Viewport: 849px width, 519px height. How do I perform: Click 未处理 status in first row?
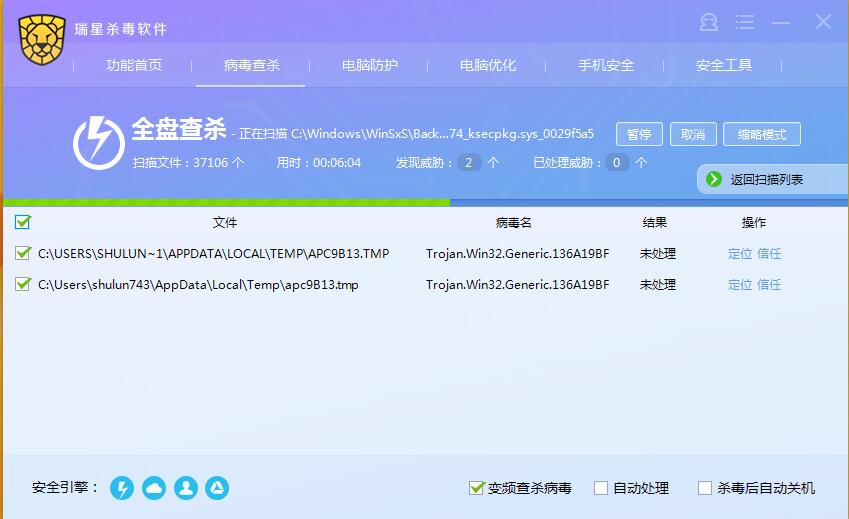tap(658, 253)
